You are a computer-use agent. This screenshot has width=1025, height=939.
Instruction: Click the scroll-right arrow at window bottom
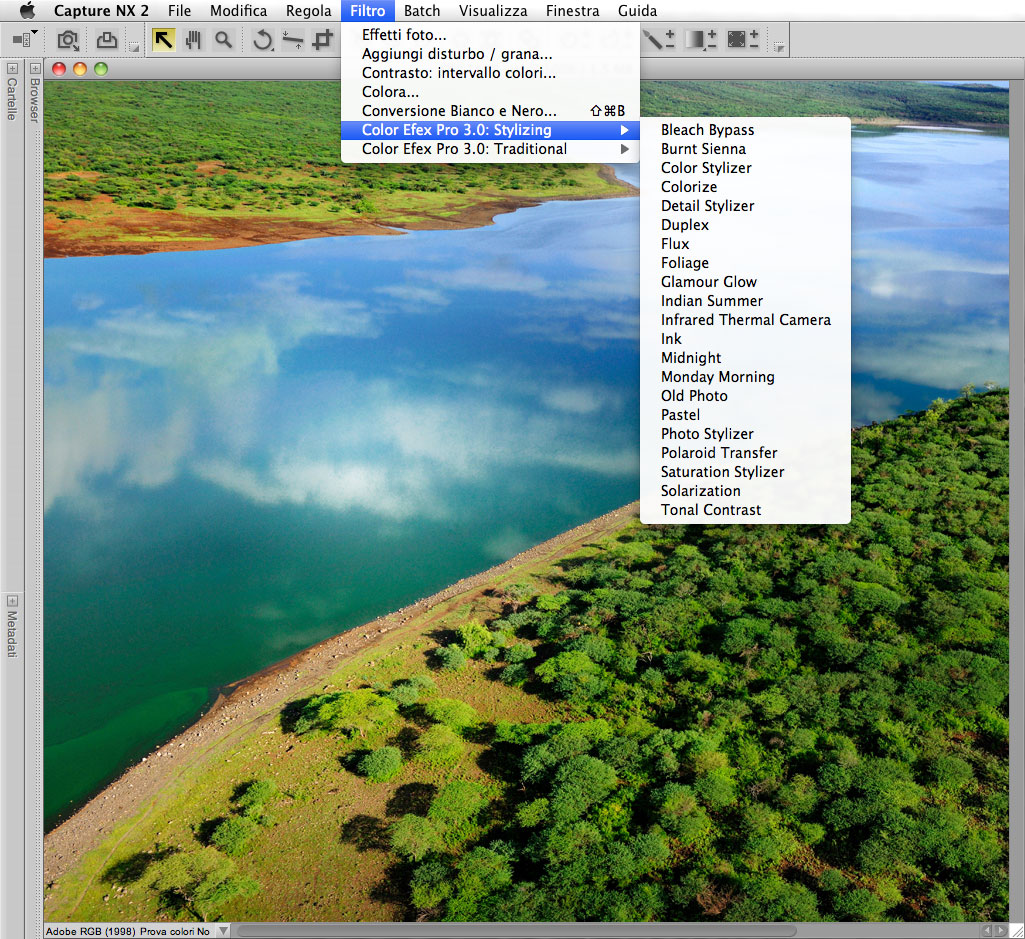[x=1001, y=930]
